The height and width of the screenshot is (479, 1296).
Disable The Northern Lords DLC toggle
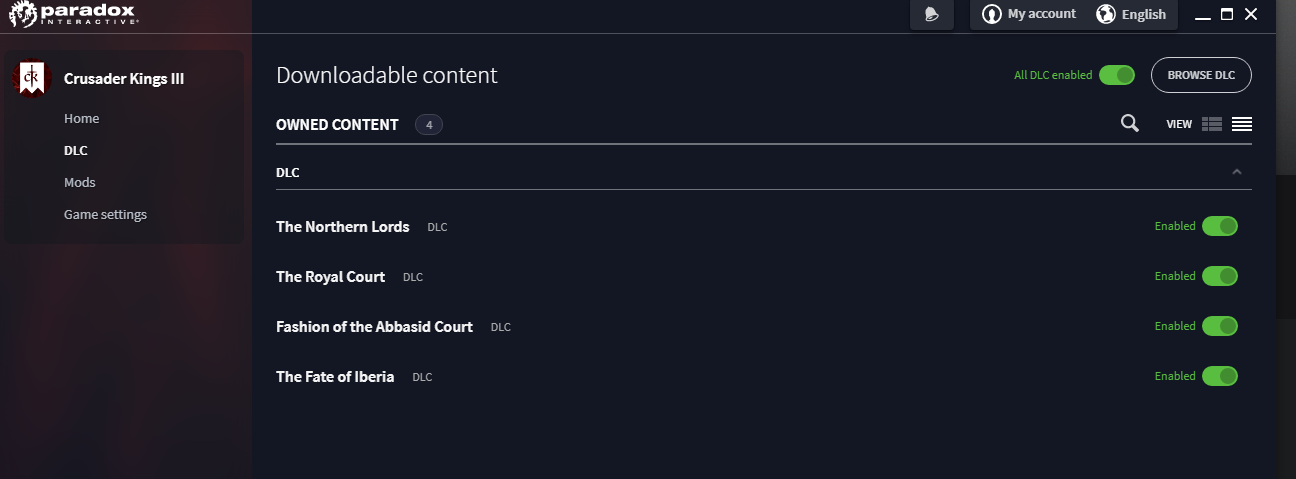[1220, 226]
